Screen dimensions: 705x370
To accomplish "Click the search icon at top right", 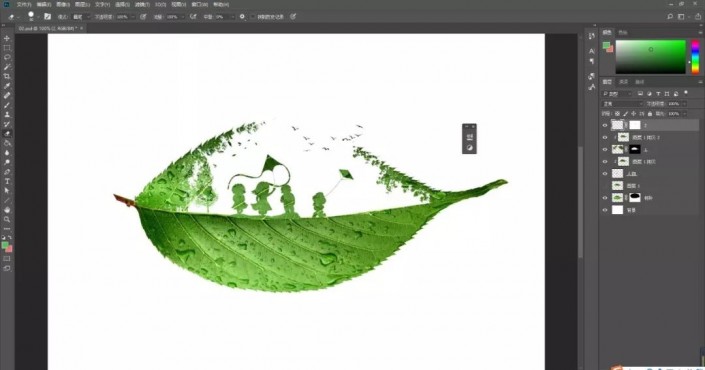I will (x=670, y=17).
